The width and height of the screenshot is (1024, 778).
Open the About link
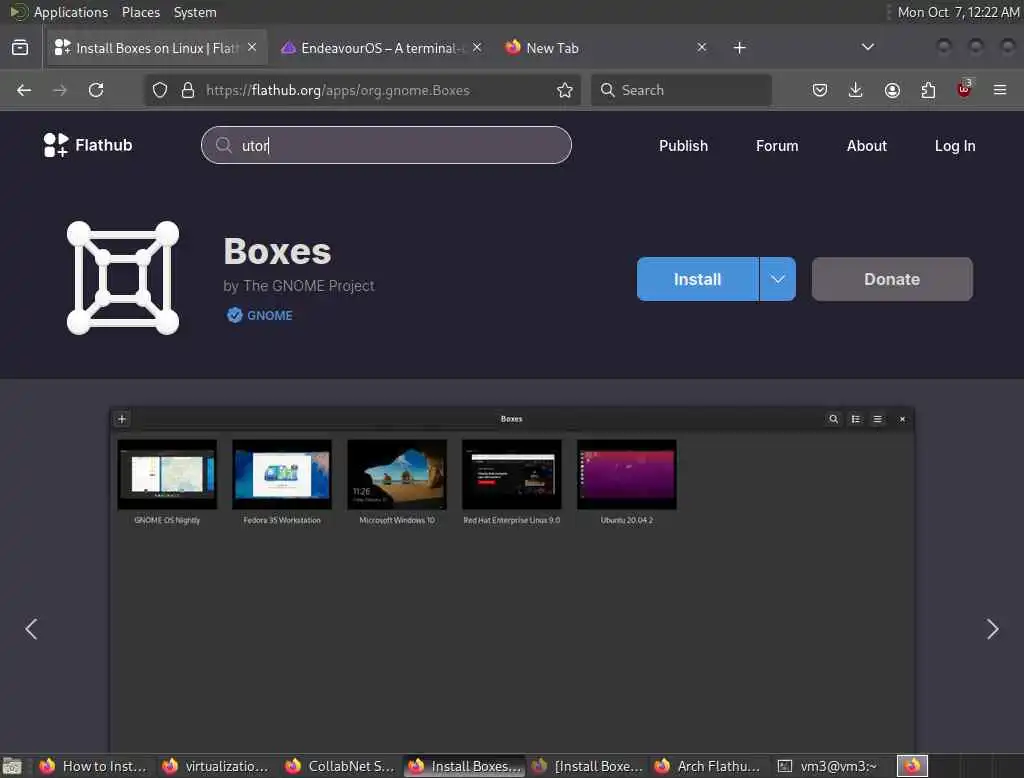(867, 146)
